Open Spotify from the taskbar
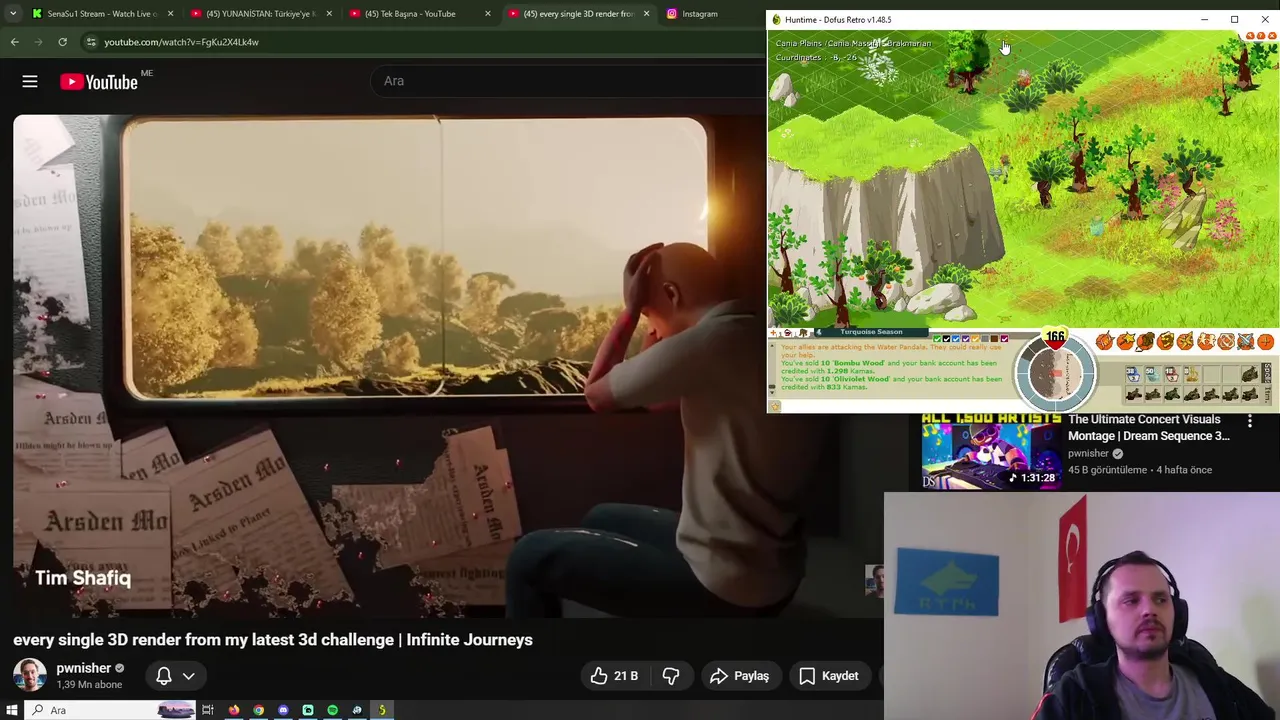 coord(332,710)
